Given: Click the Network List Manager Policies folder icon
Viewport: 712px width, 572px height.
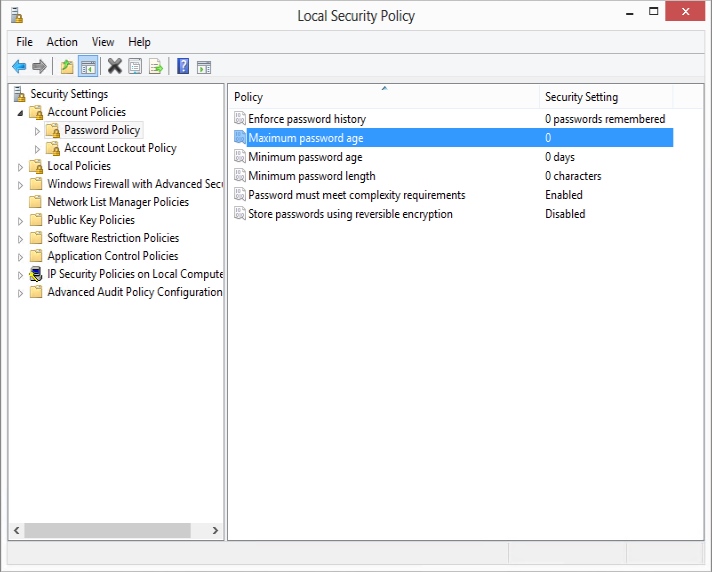Looking at the screenshot, I should point(35,202).
